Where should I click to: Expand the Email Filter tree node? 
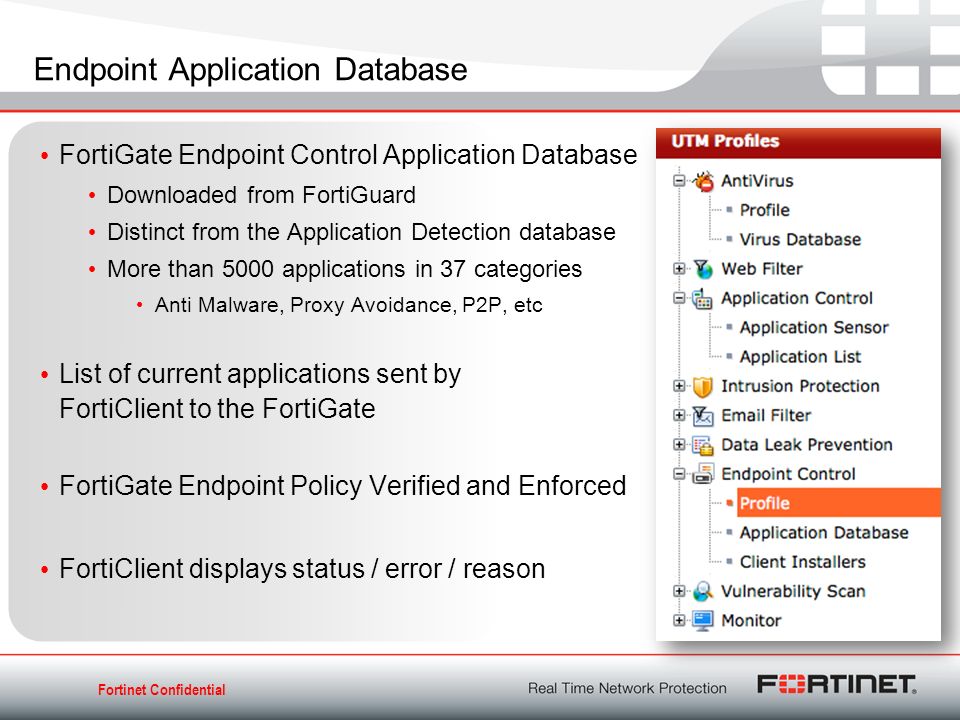[x=678, y=415]
